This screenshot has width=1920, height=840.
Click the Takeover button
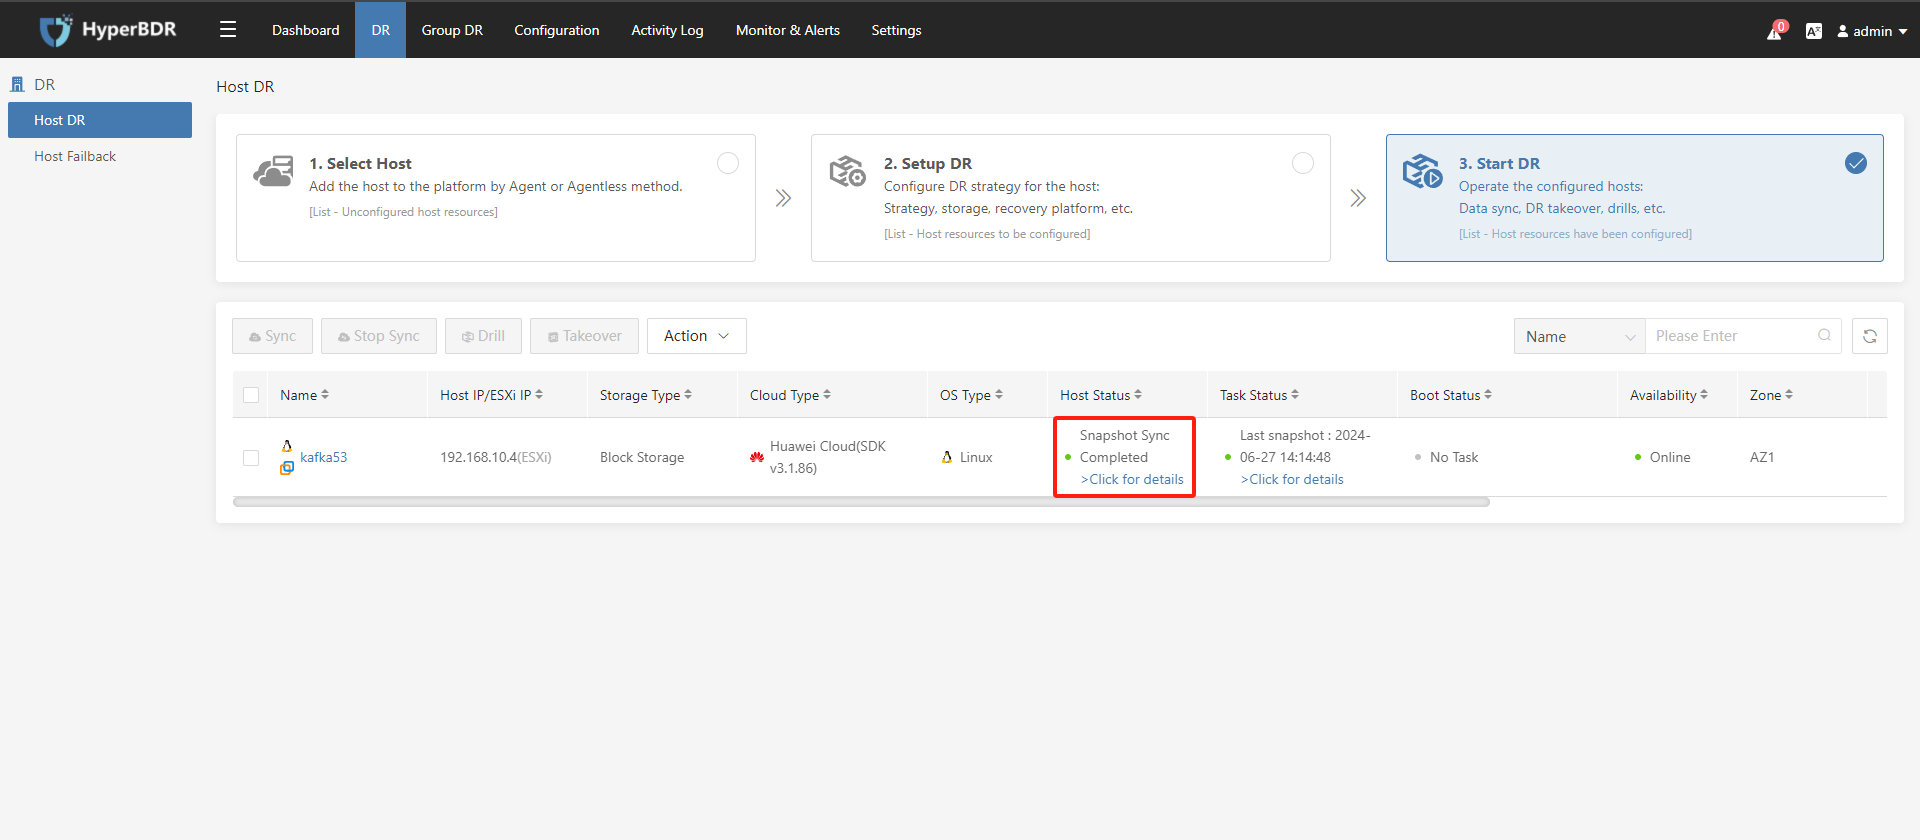(x=584, y=336)
